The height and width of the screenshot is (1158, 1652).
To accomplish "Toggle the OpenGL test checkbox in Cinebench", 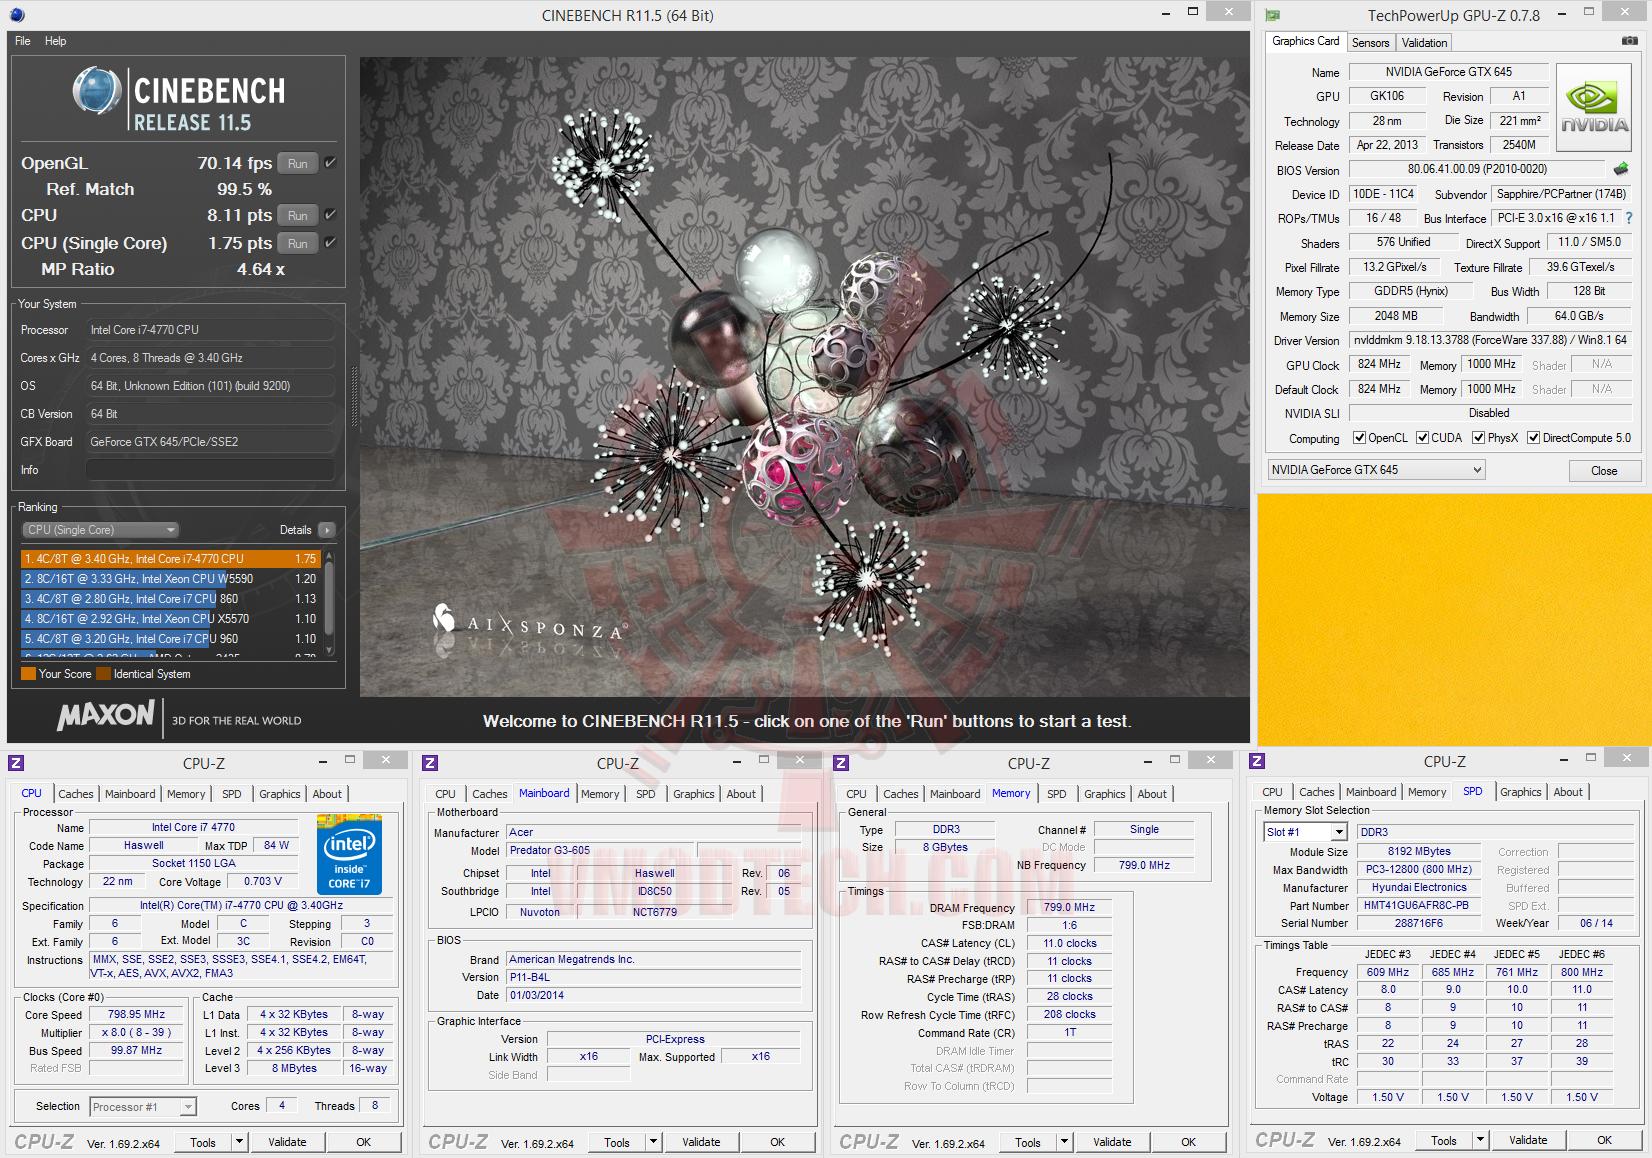I will coord(330,162).
